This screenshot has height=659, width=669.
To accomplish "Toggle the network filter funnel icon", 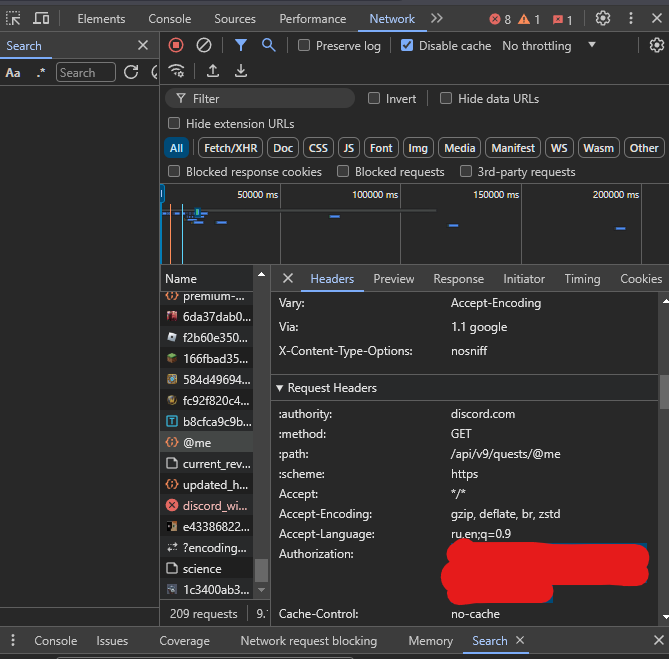I will tap(241, 45).
